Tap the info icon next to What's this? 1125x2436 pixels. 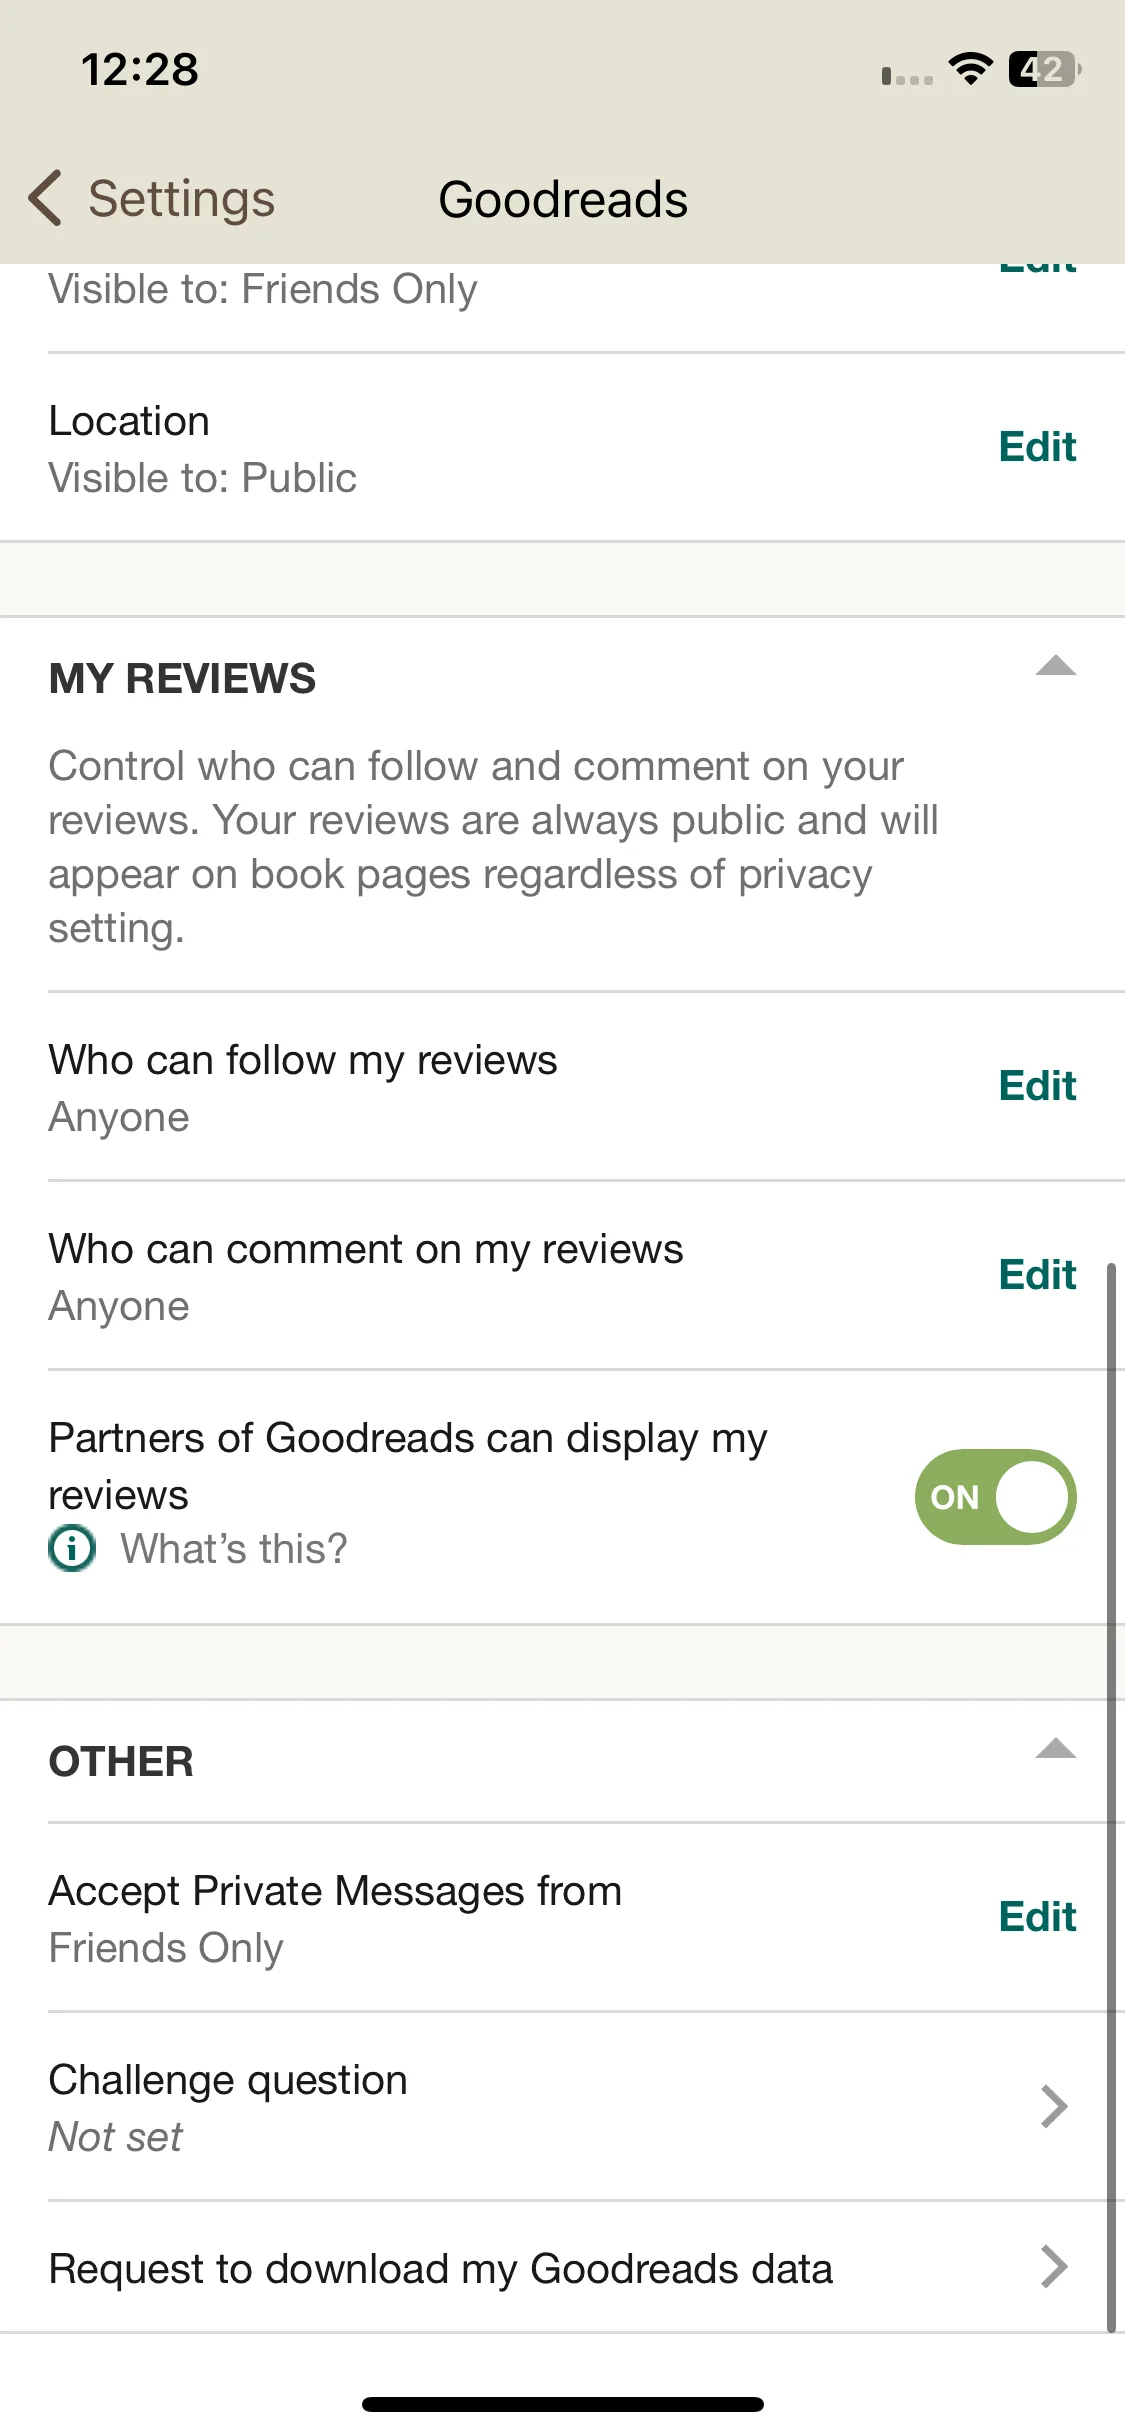tap(72, 1549)
